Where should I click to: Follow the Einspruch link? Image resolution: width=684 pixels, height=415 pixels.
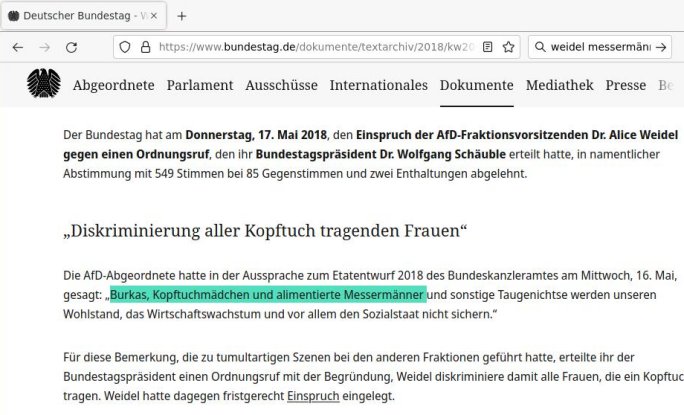[313, 396]
